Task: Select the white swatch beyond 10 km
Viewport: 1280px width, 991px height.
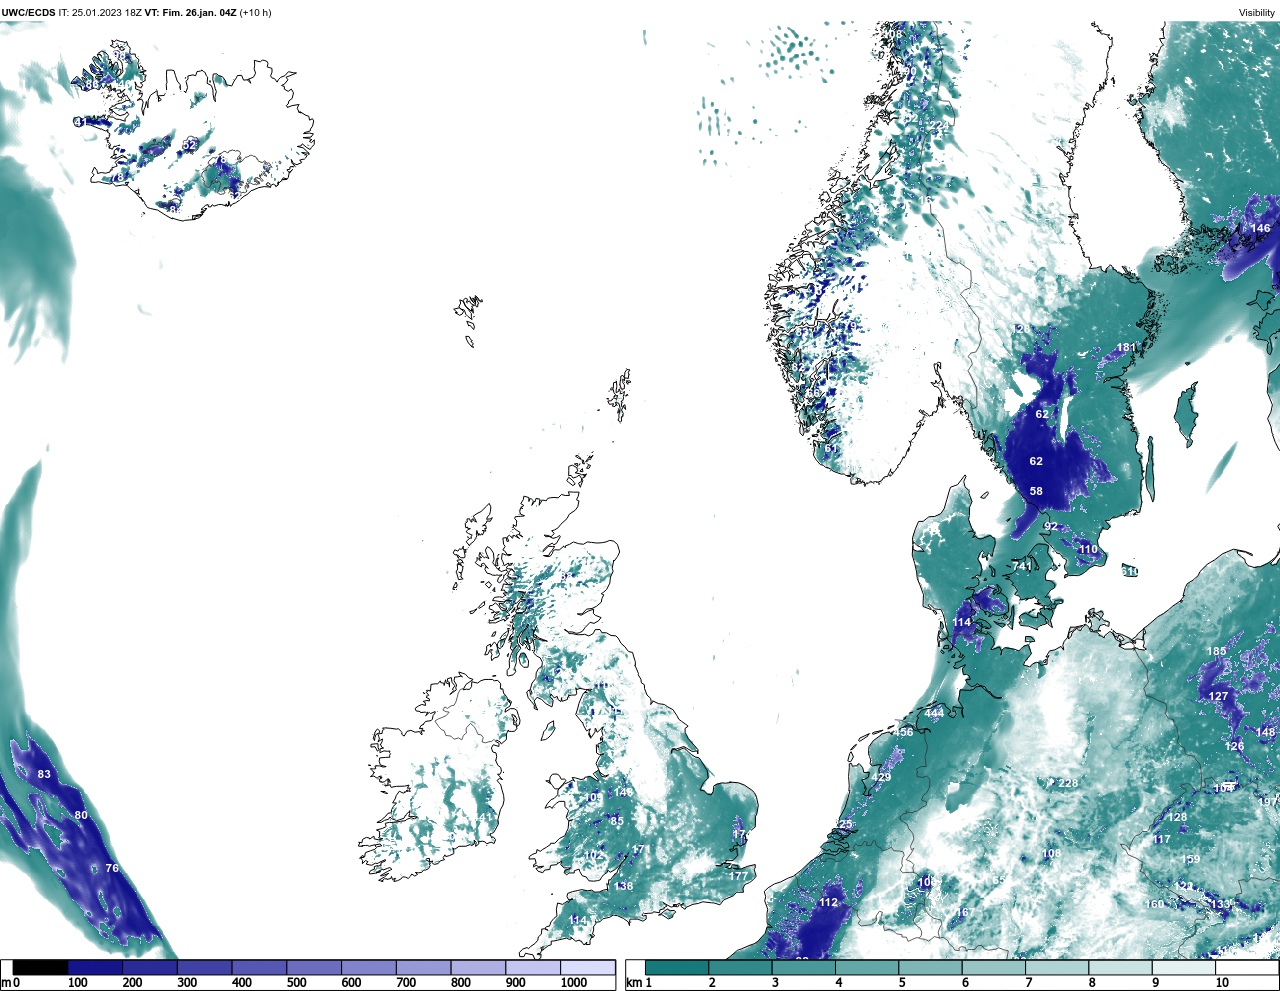Action: (x=1245, y=968)
